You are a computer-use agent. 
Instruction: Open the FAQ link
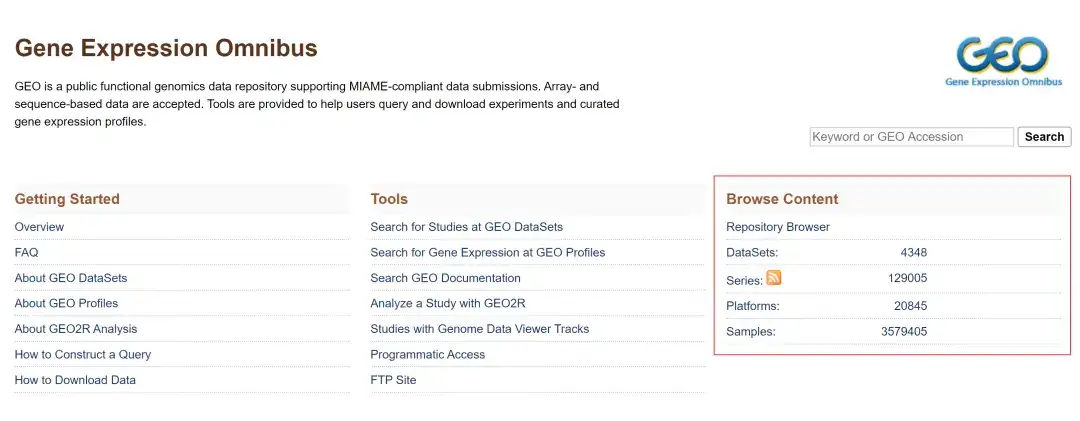pos(26,253)
